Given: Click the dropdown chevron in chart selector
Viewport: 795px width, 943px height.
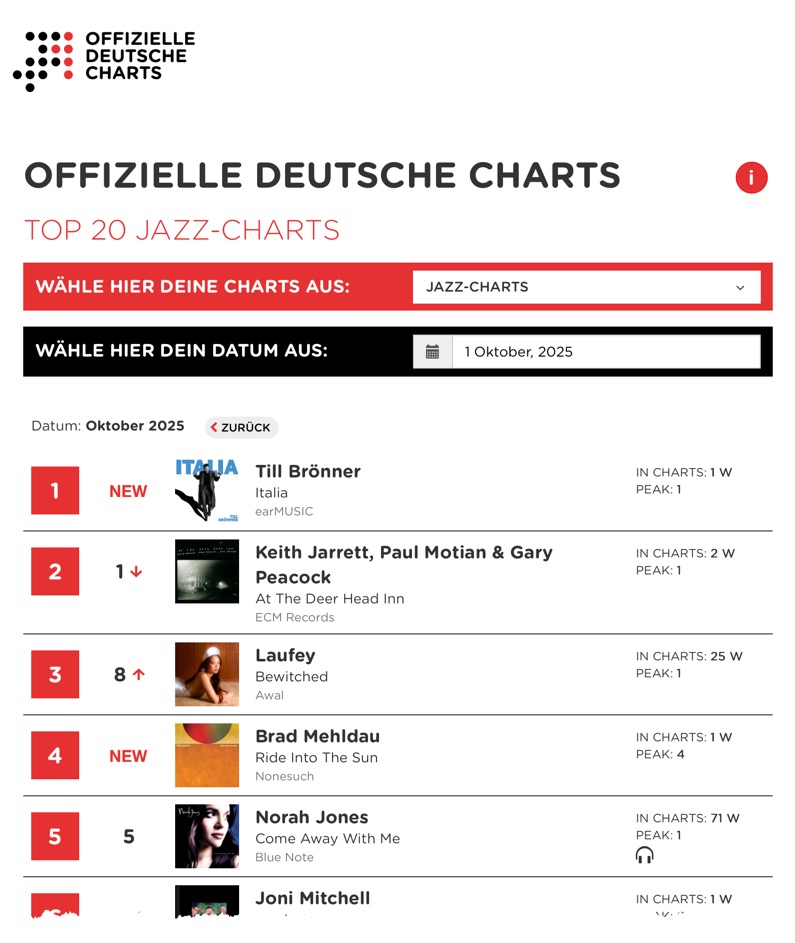Looking at the screenshot, I should [740, 288].
